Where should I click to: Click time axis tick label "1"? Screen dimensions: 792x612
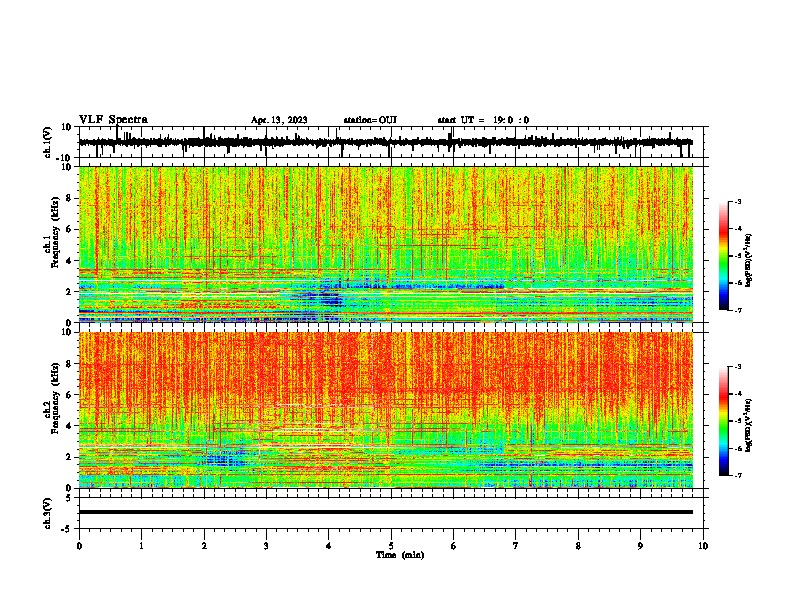pyautogui.click(x=141, y=546)
